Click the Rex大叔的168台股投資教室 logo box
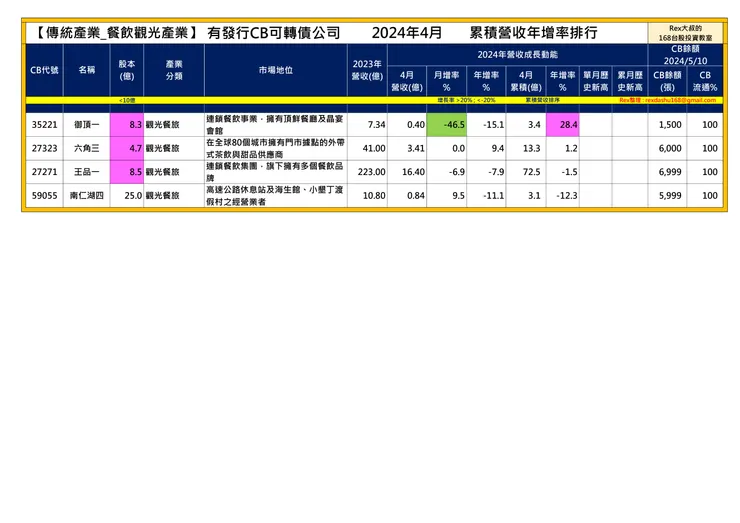The height and width of the screenshot is (523, 740). tap(685, 33)
